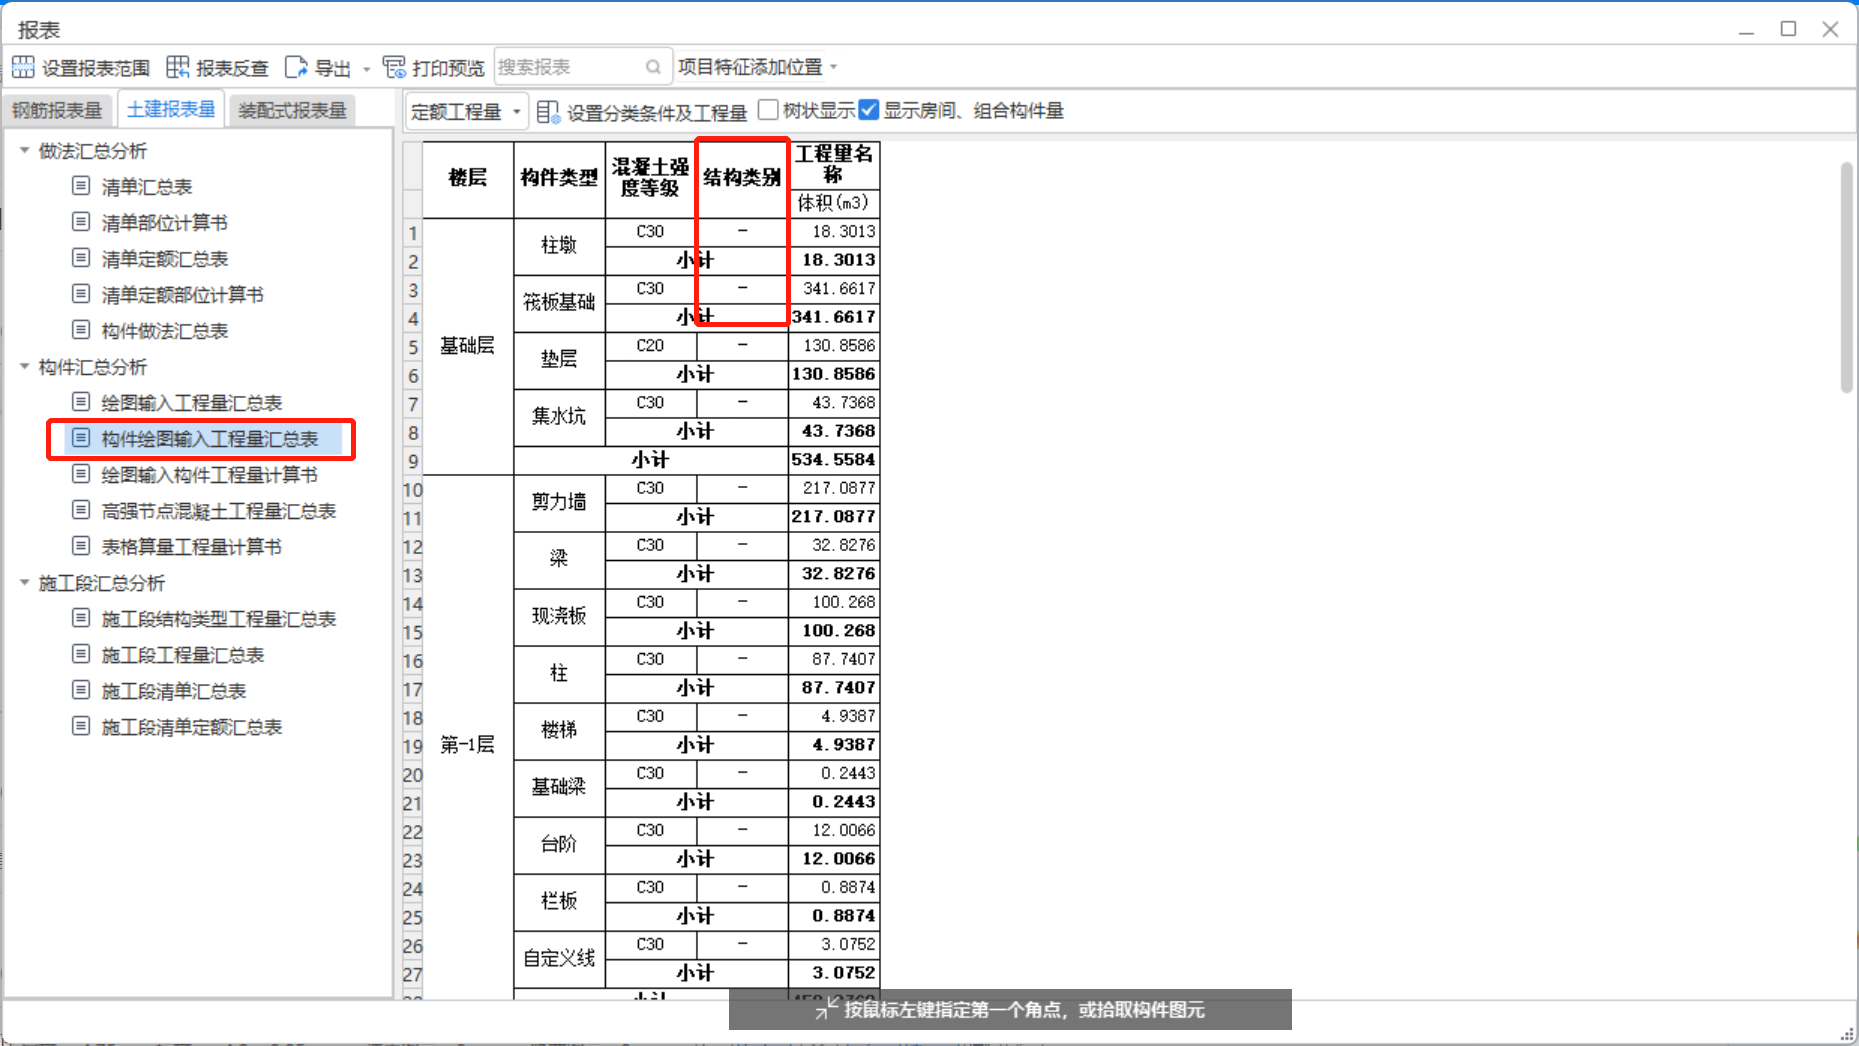Screen dimensions: 1859x1046
Task: Collapse the 构件汇总分析 tree group
Action: pos(24,366)
